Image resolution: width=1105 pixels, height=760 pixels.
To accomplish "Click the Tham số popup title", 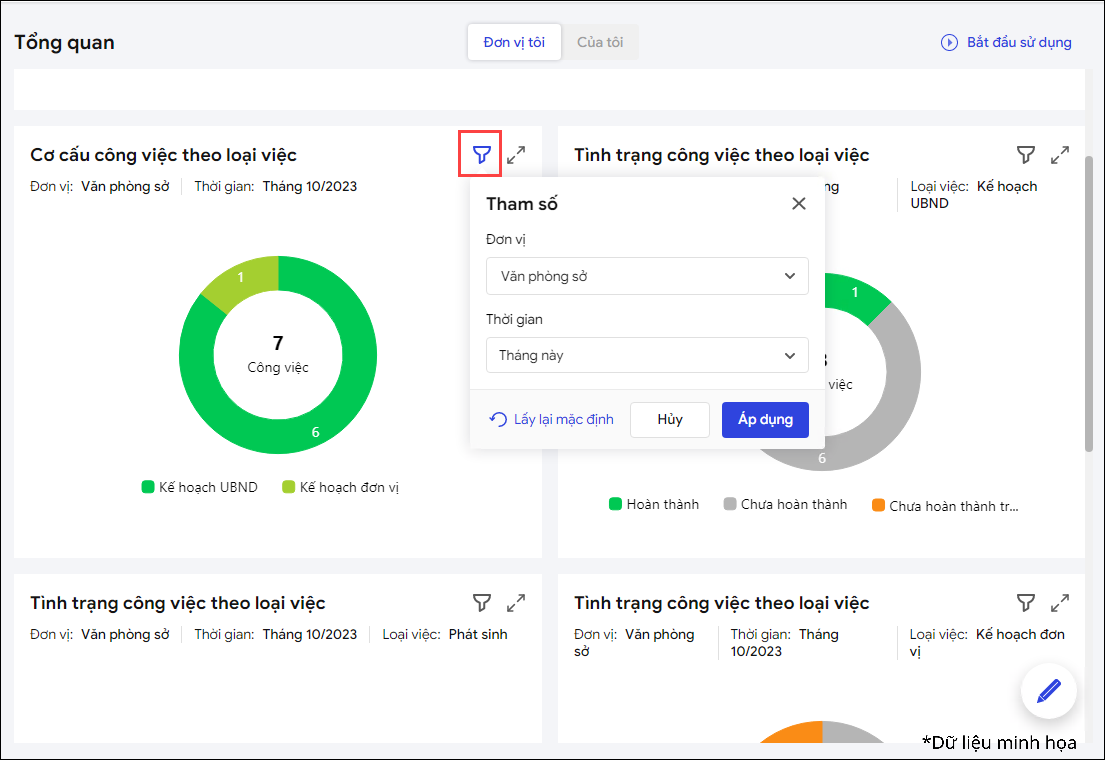I will pyautogui.click(x=521, y=204).
